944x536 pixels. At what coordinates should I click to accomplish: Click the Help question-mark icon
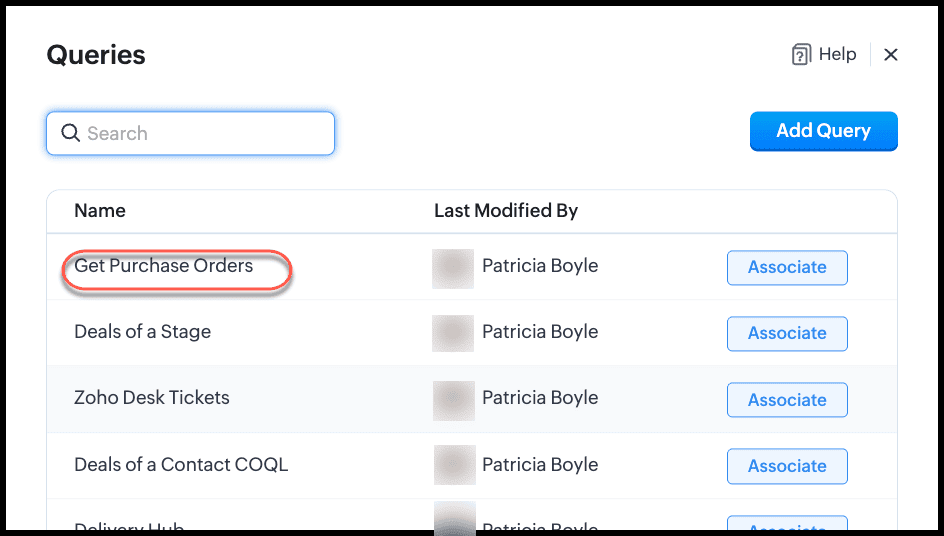pos(801,55)
